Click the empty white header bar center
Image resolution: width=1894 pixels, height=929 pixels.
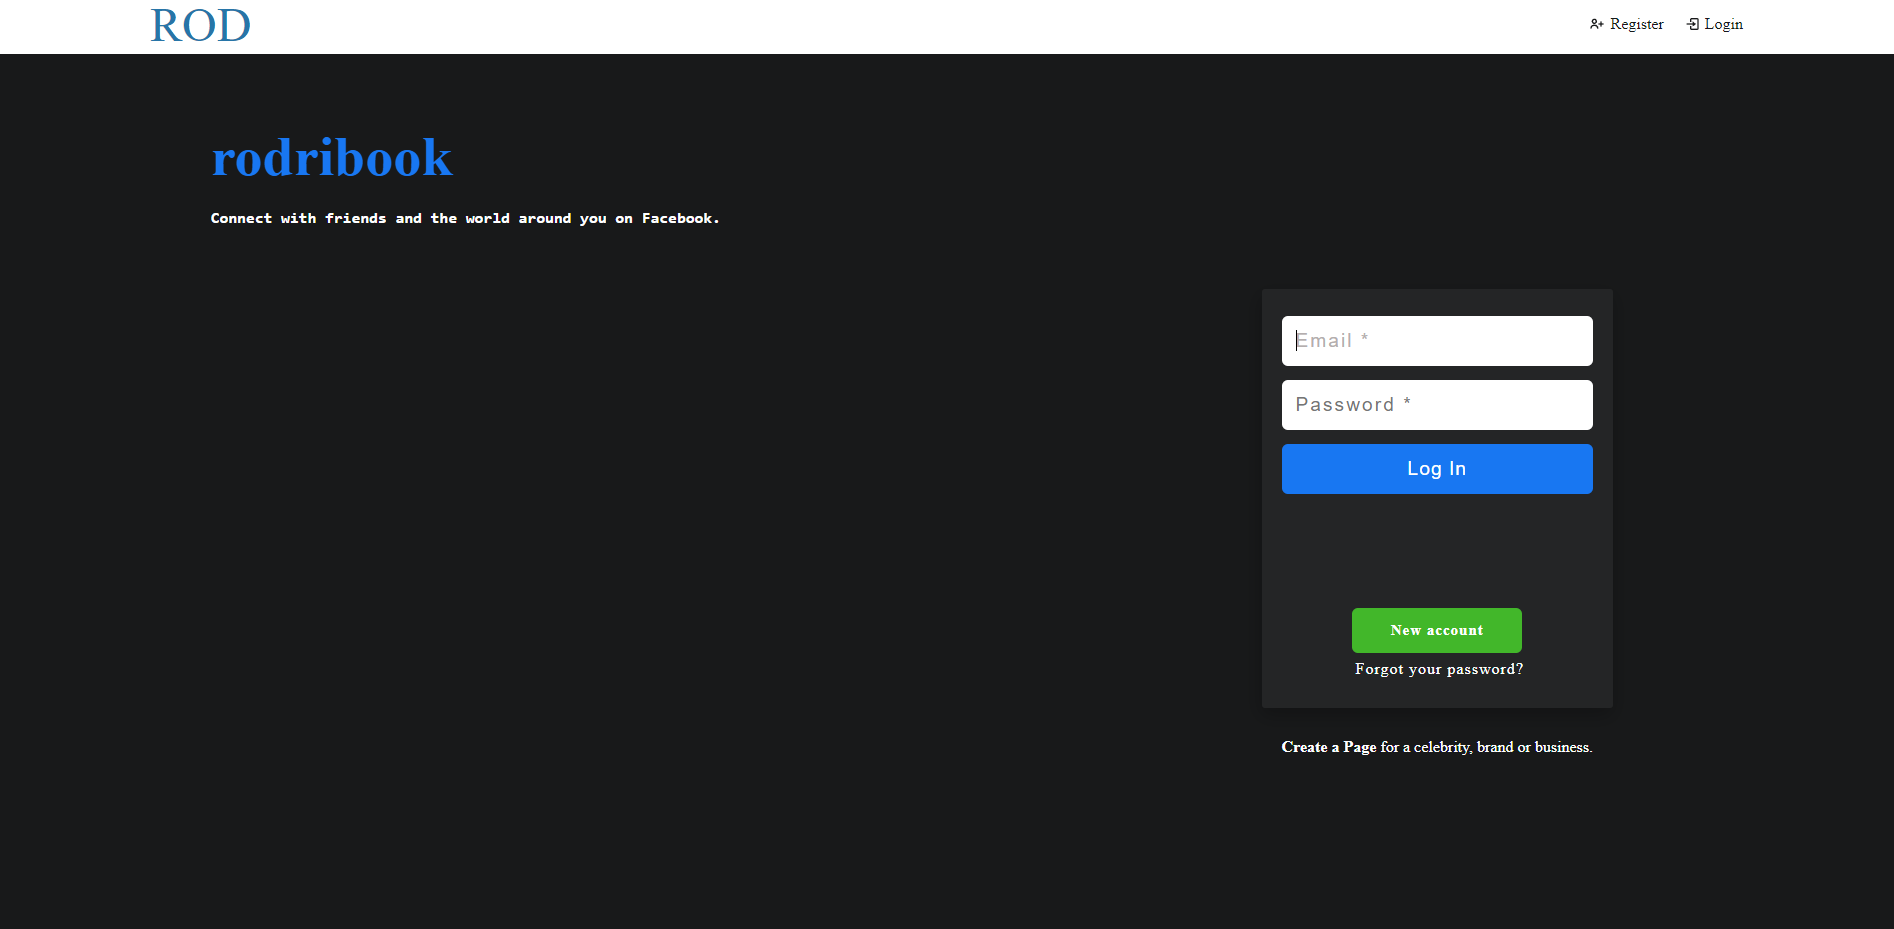tap(900, 26)
